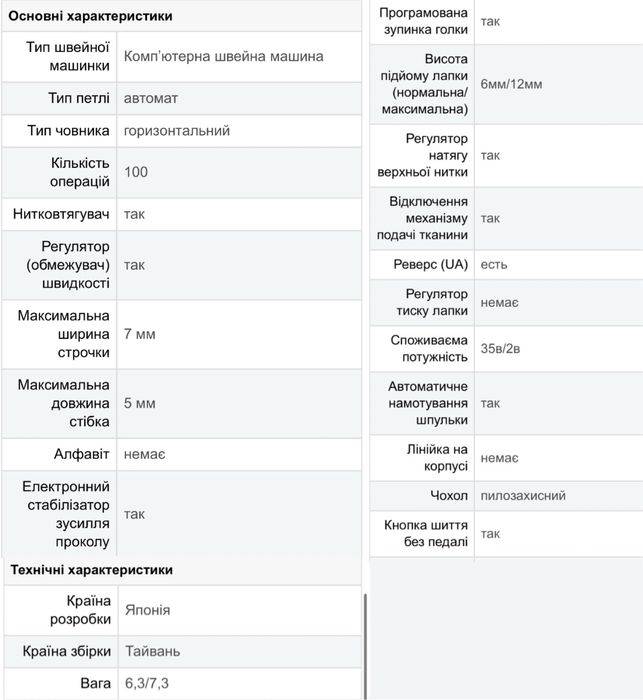This screenshot has height=700, width=643.
Task: Click the 'Вага' value 6,3/7,3
Action: (x=148, y=683)
